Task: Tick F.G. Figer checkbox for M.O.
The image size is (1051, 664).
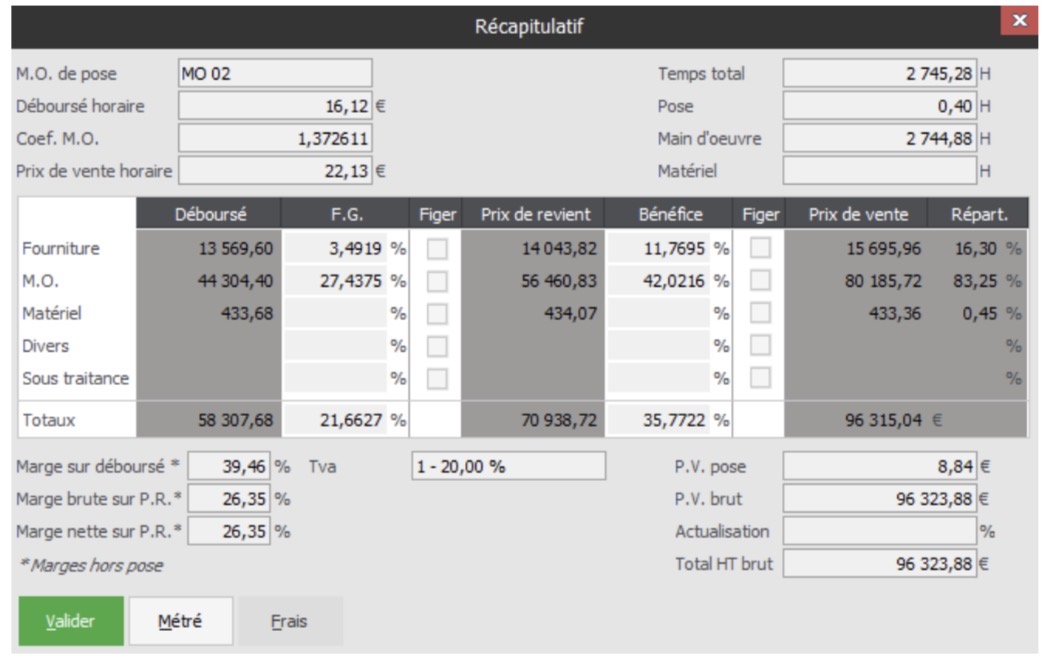Action: pyautogui.click(x=437, y=281)
